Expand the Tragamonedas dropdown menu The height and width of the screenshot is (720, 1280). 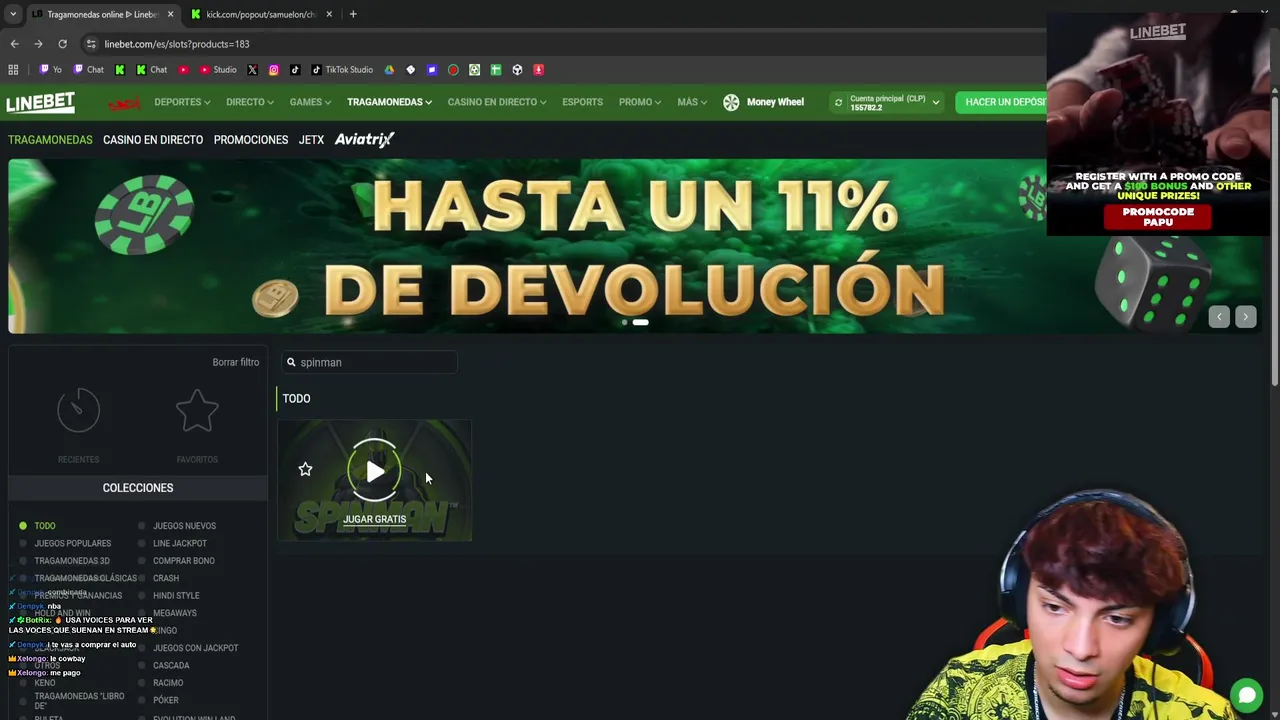click(x=389, y=102)
